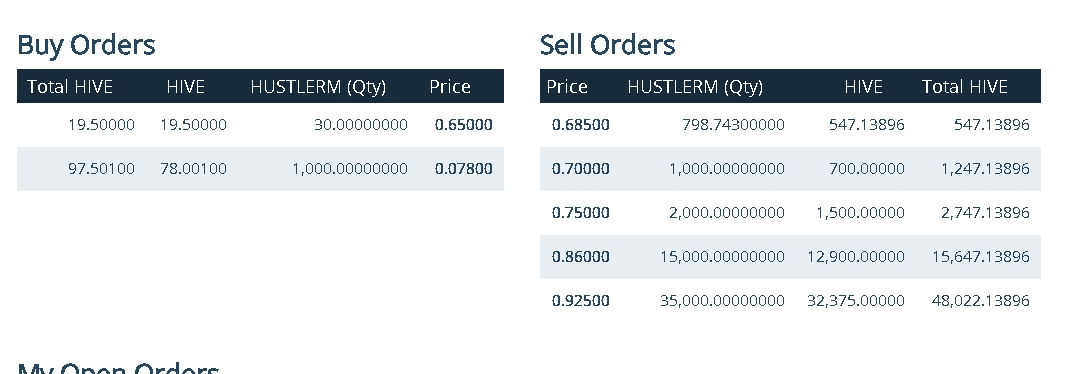Click the Sell Orders Total HIVE header
1072x374 pixels.
point(965,87)
